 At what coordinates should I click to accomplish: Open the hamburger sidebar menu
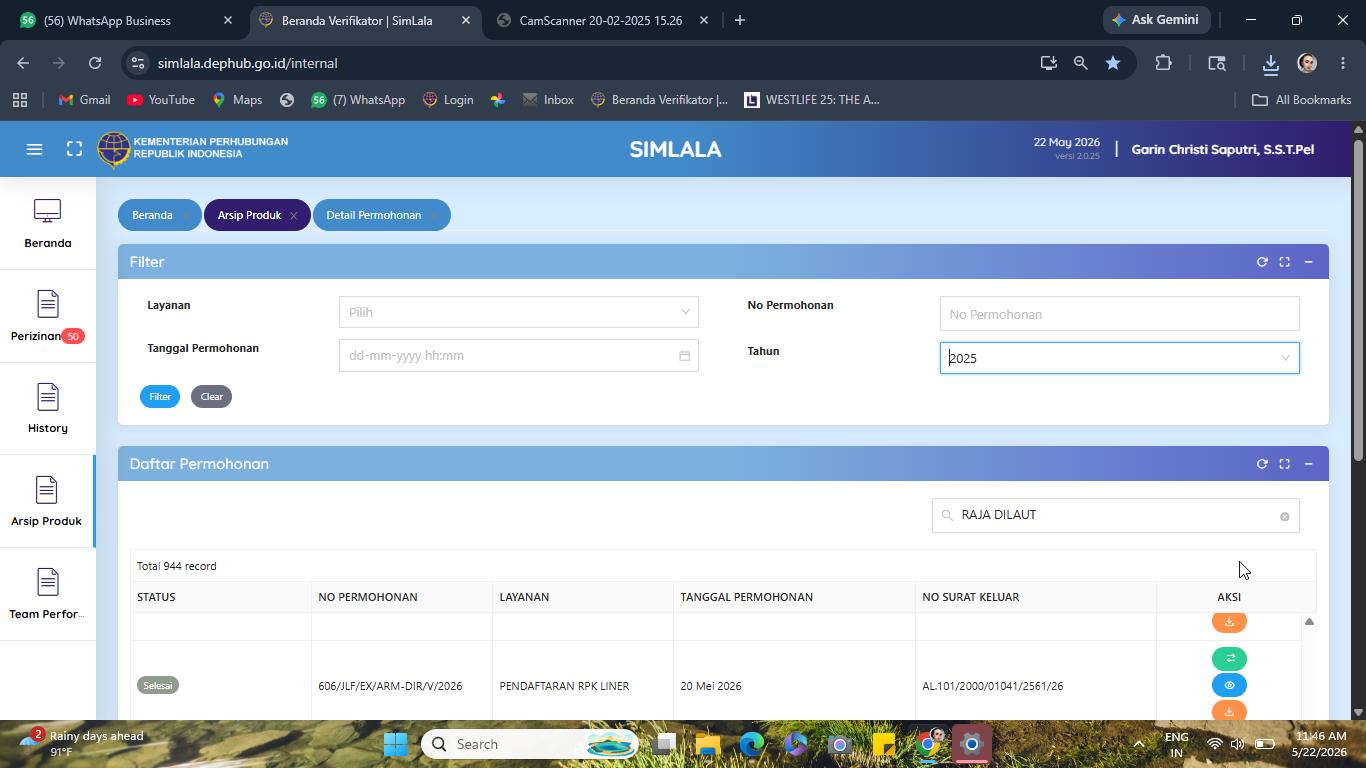click(34, 149)
